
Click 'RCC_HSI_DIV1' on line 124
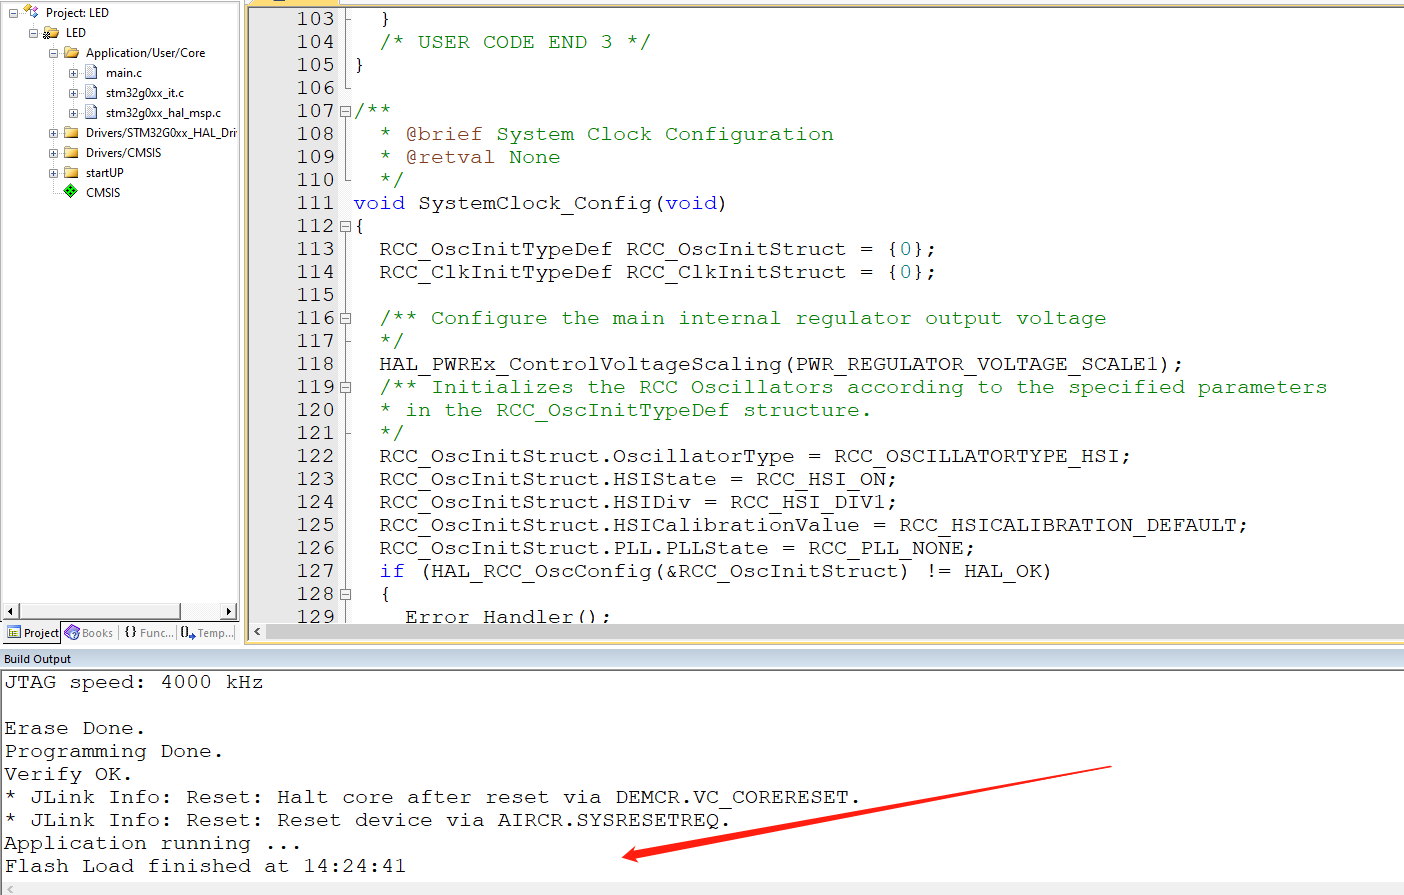click(x=807, y=502)
